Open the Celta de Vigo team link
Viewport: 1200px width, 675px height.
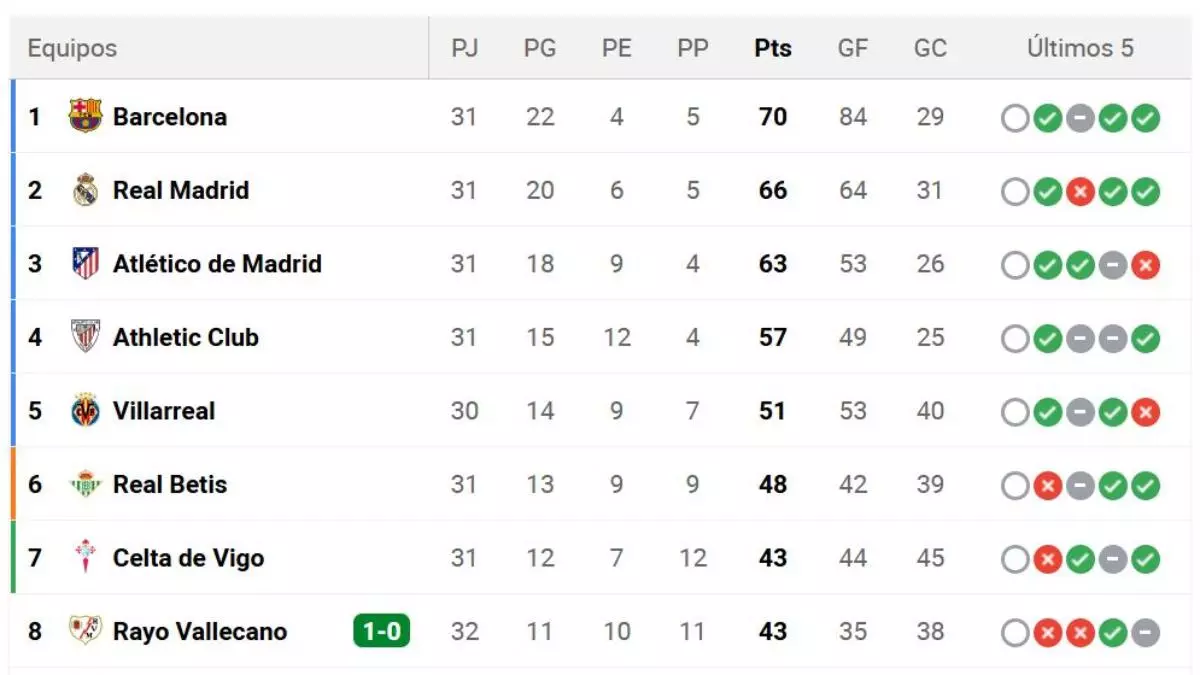tap(190, 559)
